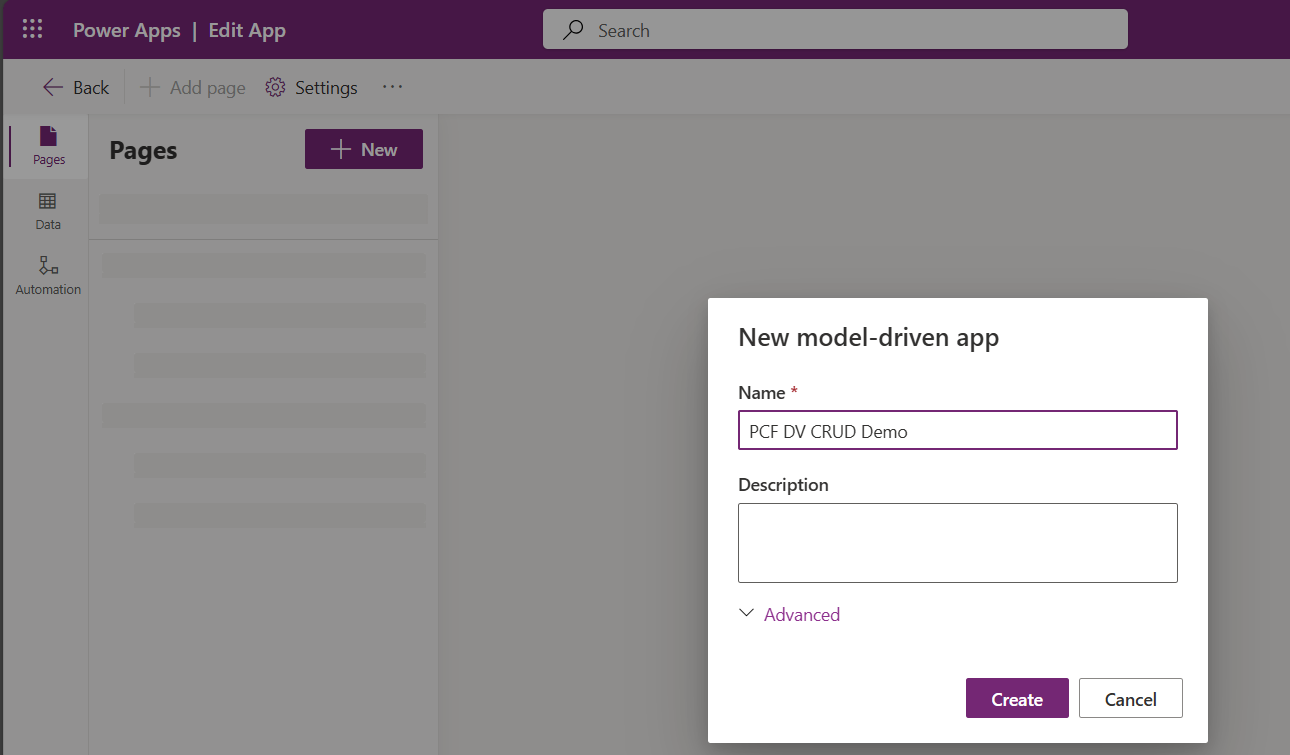
Task: Focus the Name field with PCF DV CRUD Demo
Action: pyautogui.click(x=957, y=431)
